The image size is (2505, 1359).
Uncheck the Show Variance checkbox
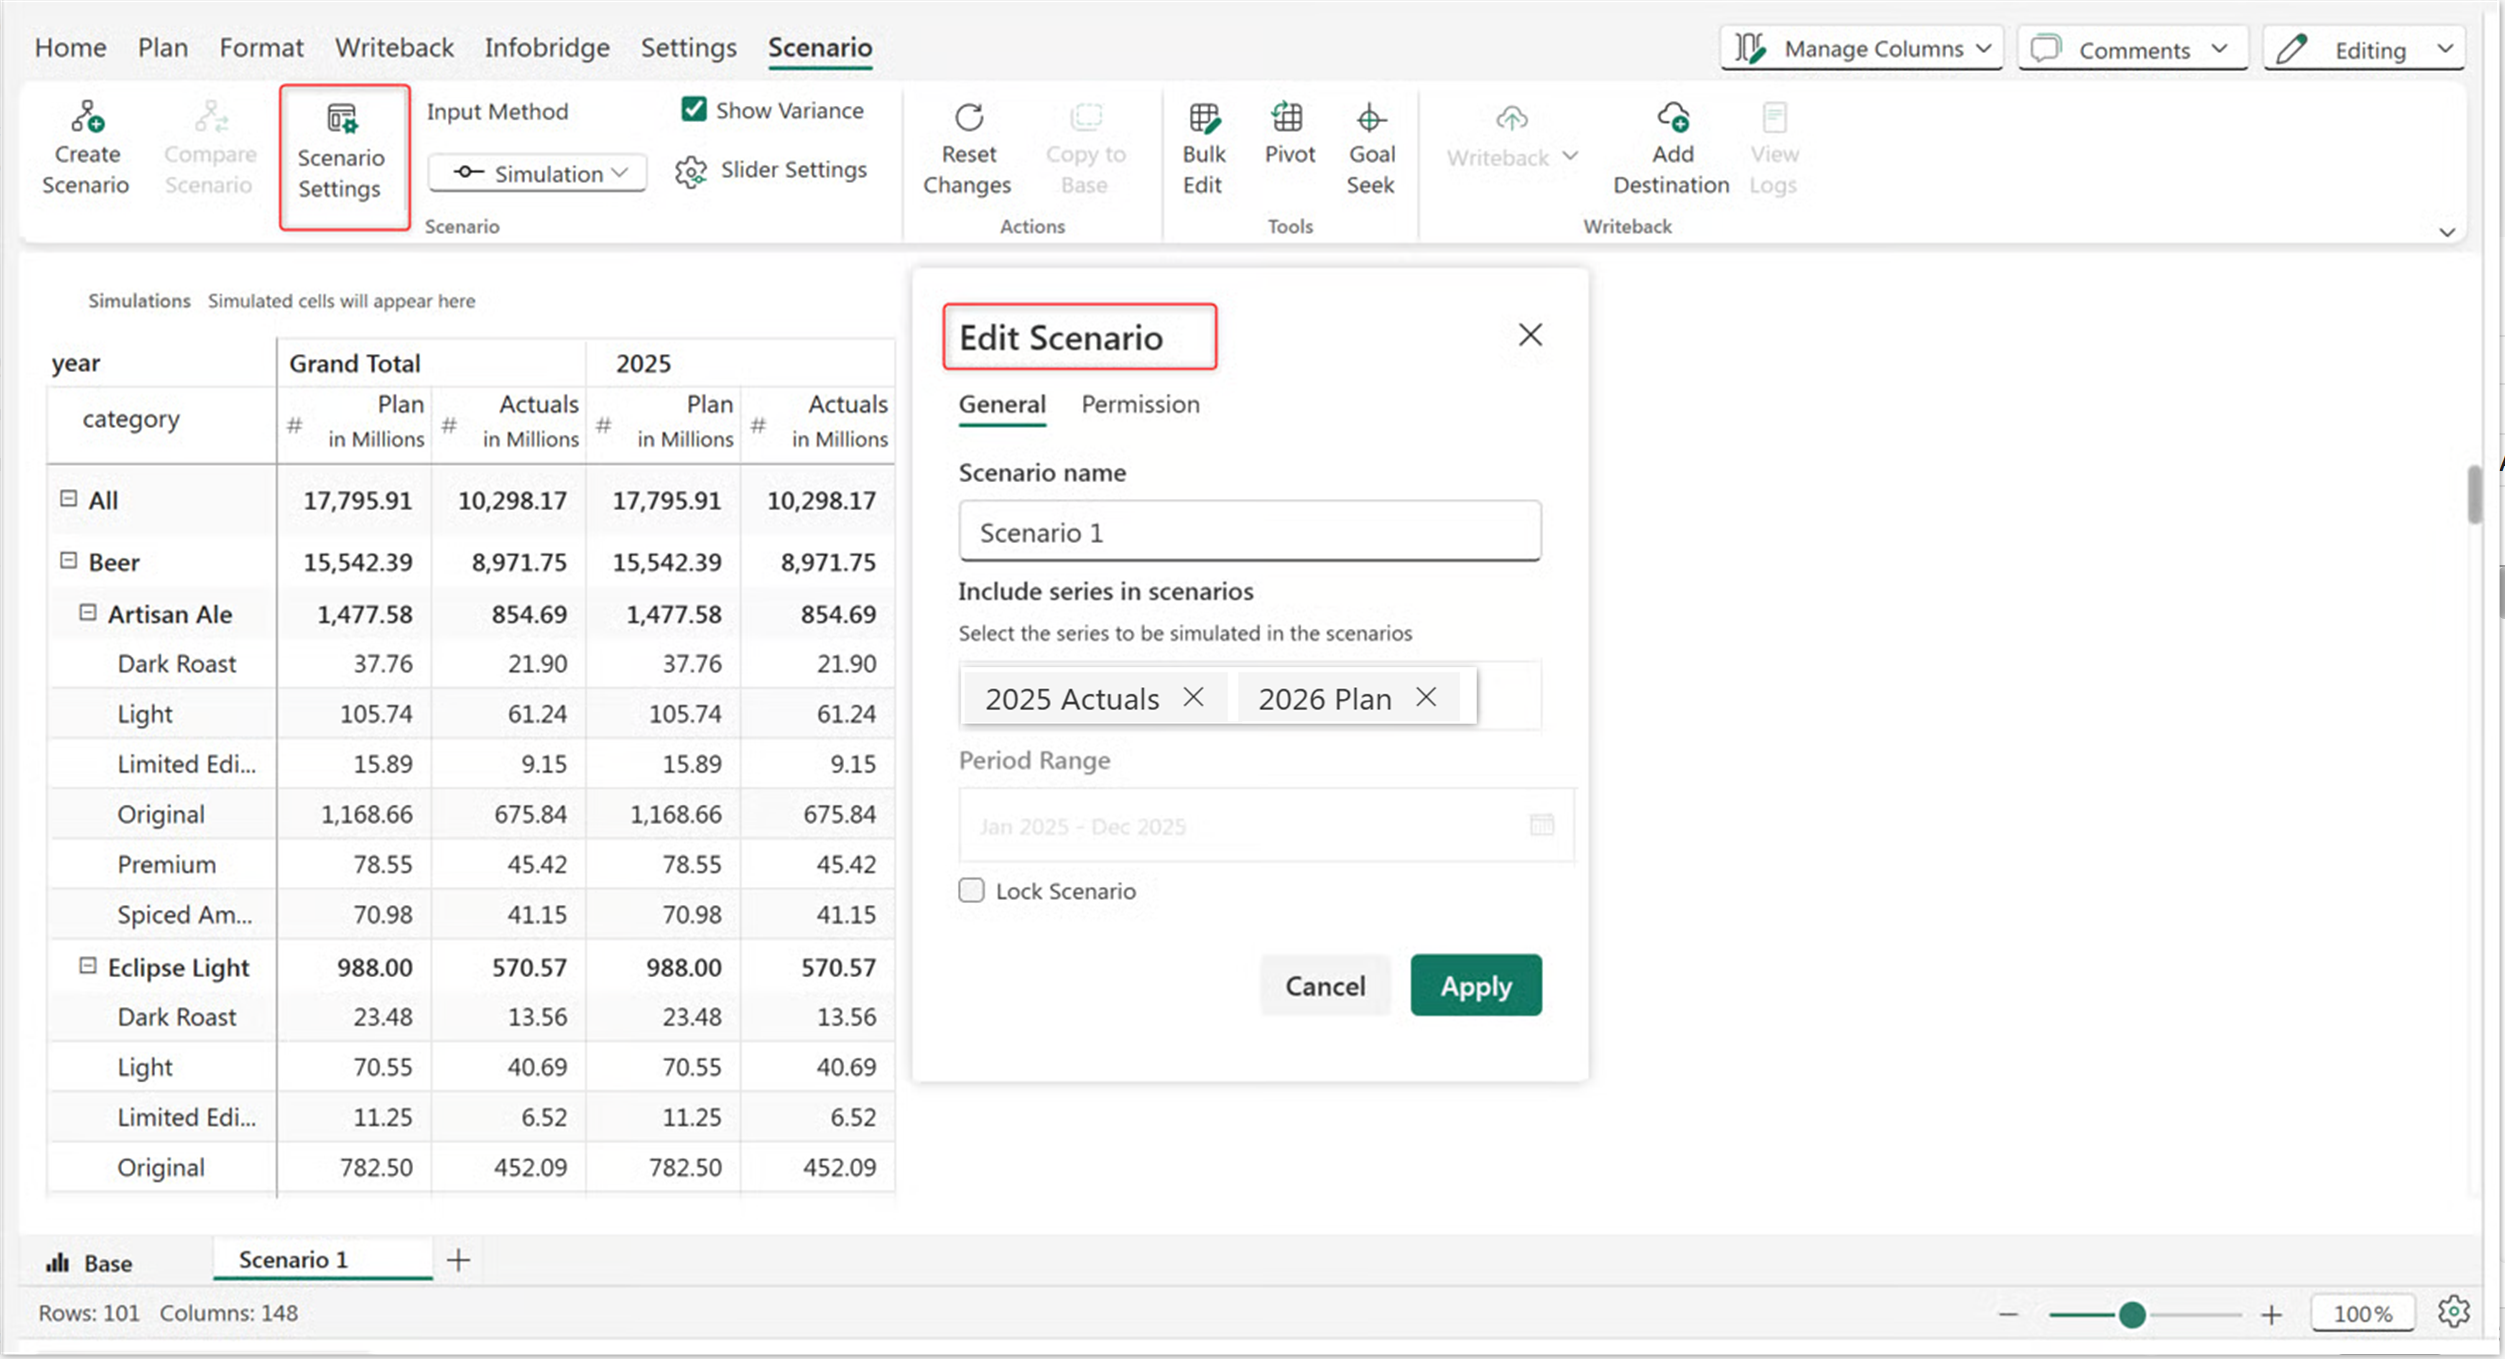[x=693, y=109]
